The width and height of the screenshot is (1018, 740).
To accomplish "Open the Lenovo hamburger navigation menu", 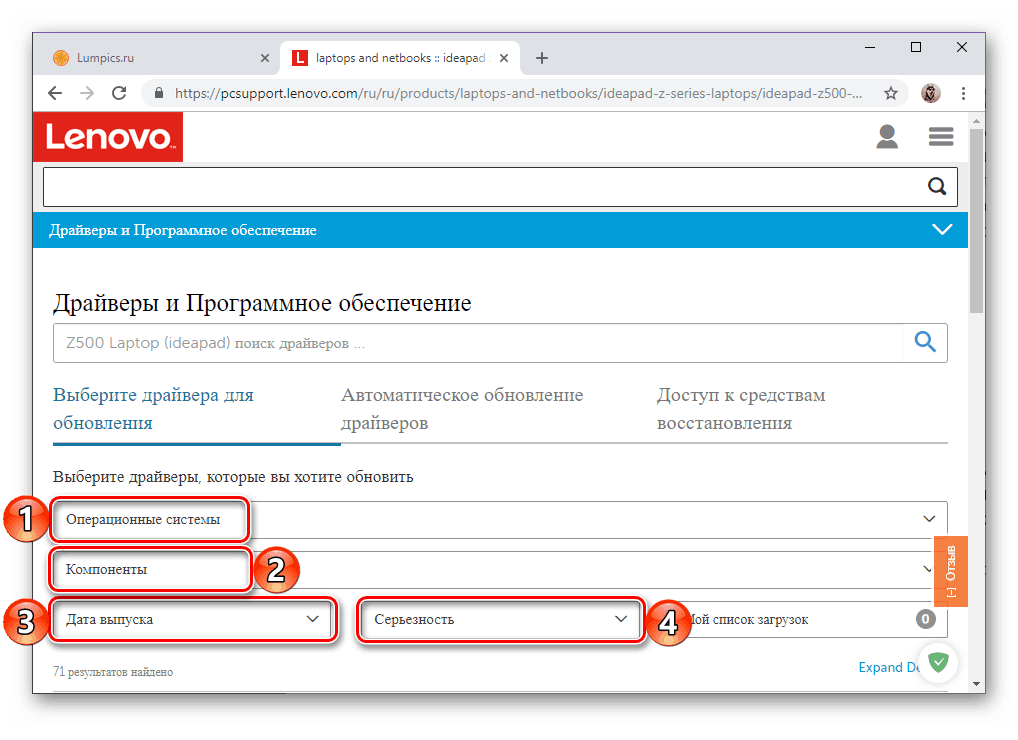I will pyautogui.click(x=940, y=136).
